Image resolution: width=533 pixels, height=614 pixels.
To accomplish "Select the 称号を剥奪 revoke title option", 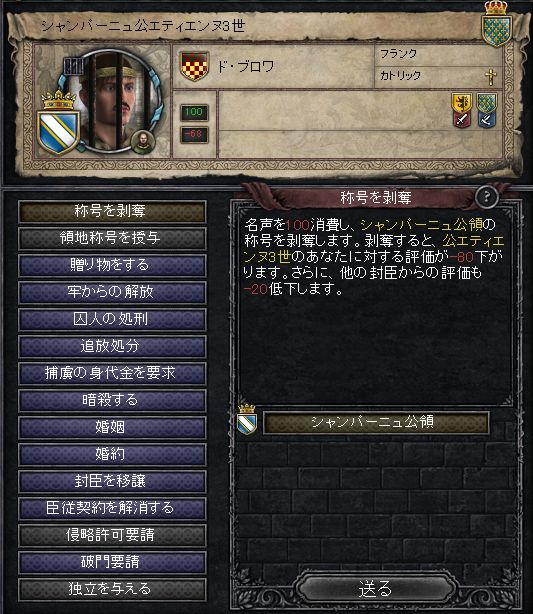I will click(x=112, y=211).
